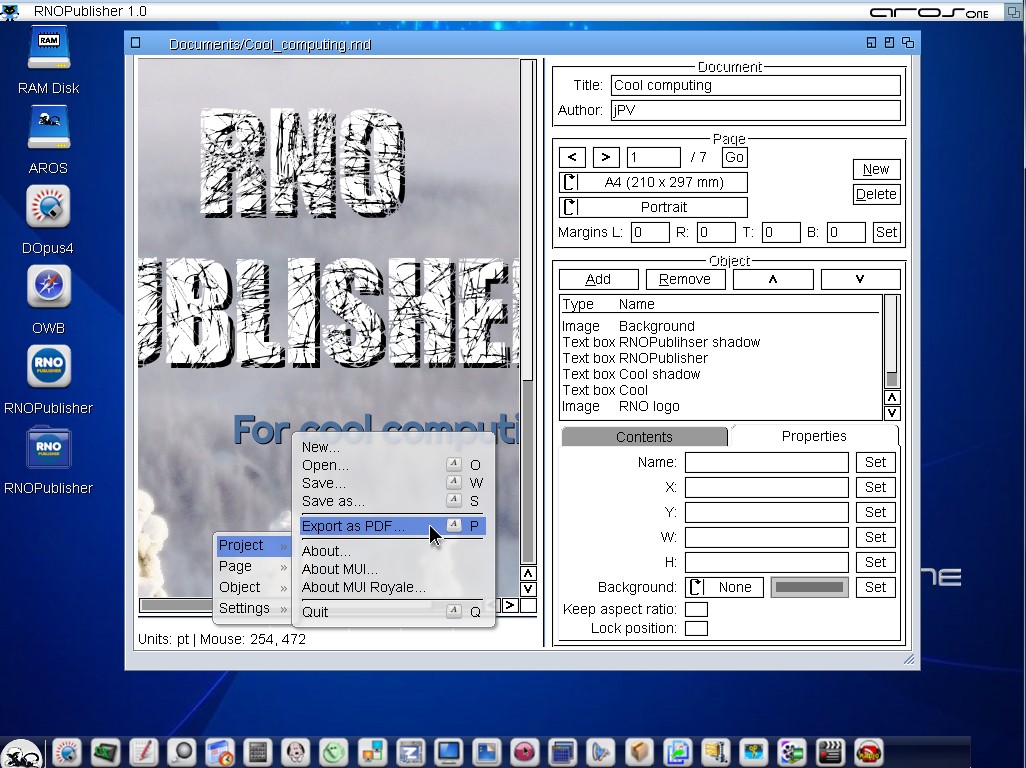Open the OWB web browser icon
Screen dimensions: 1026x768
click(x=48, y=289)
